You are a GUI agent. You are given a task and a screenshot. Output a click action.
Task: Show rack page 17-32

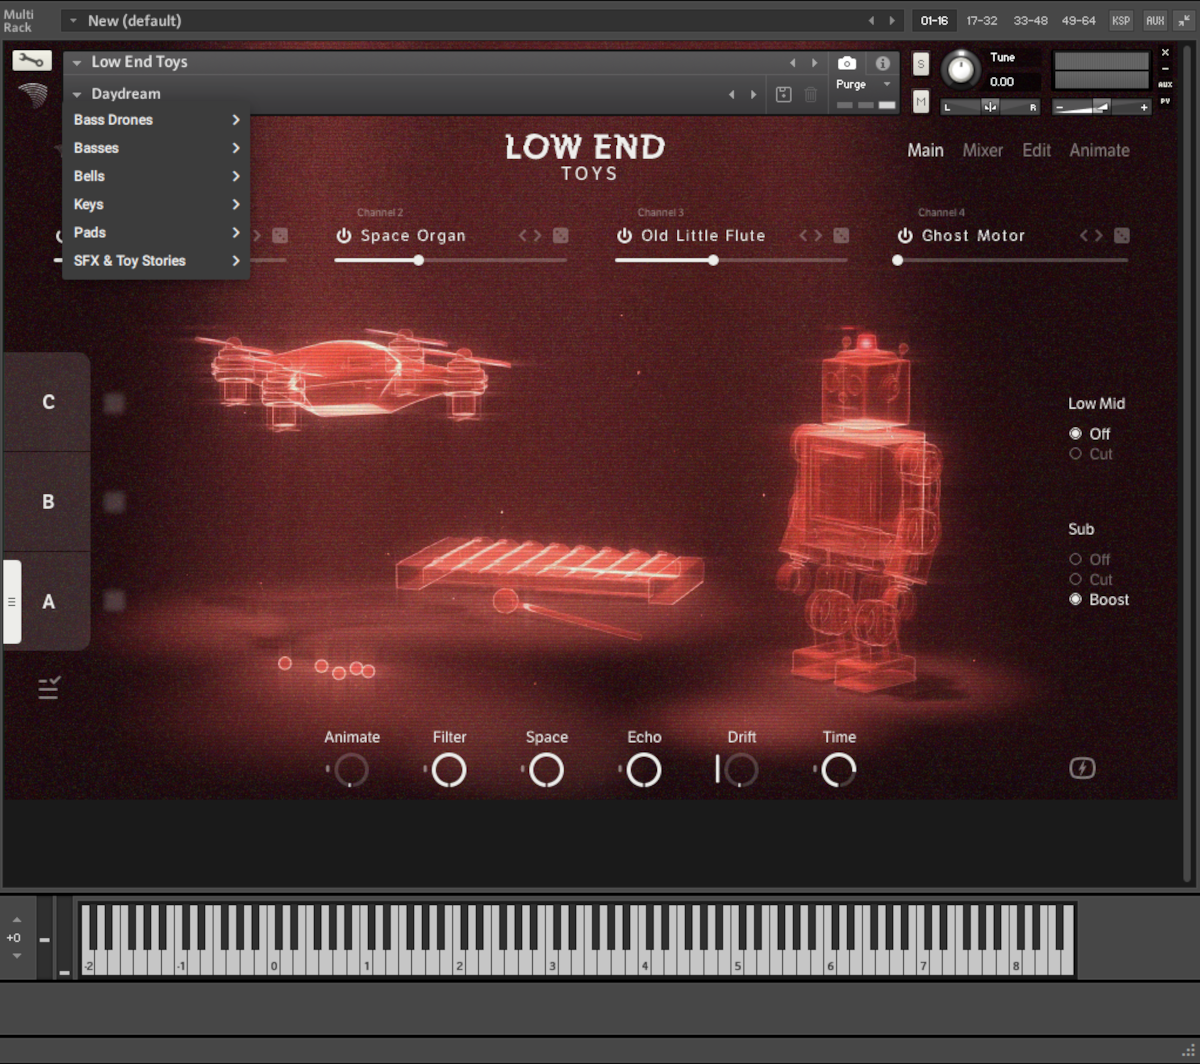pyautogui.click(x=981, y=20)
